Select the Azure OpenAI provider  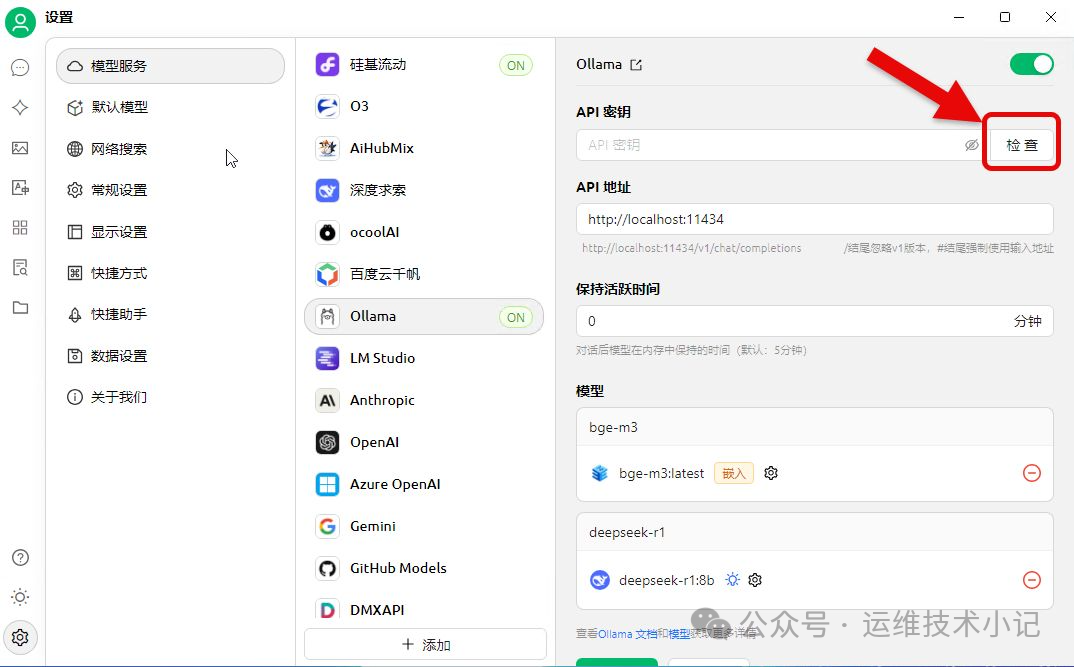pyautogui.click(x=424, y=484)
